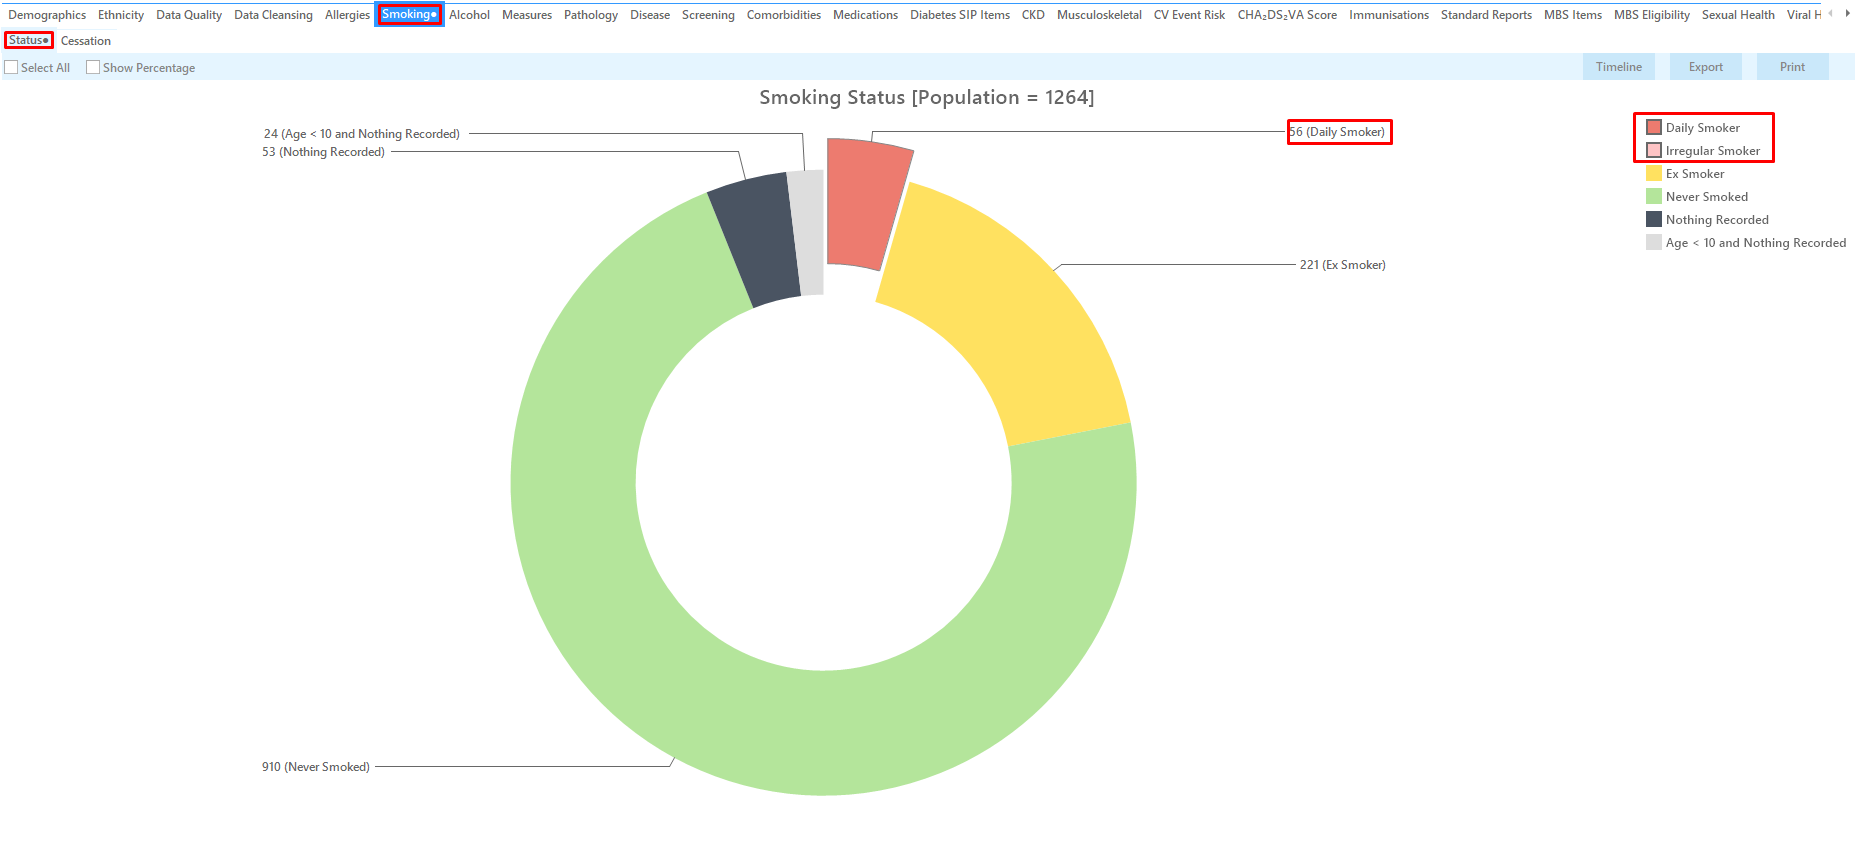Click the 'Ex Smoker' legend text

point(1695,174)
